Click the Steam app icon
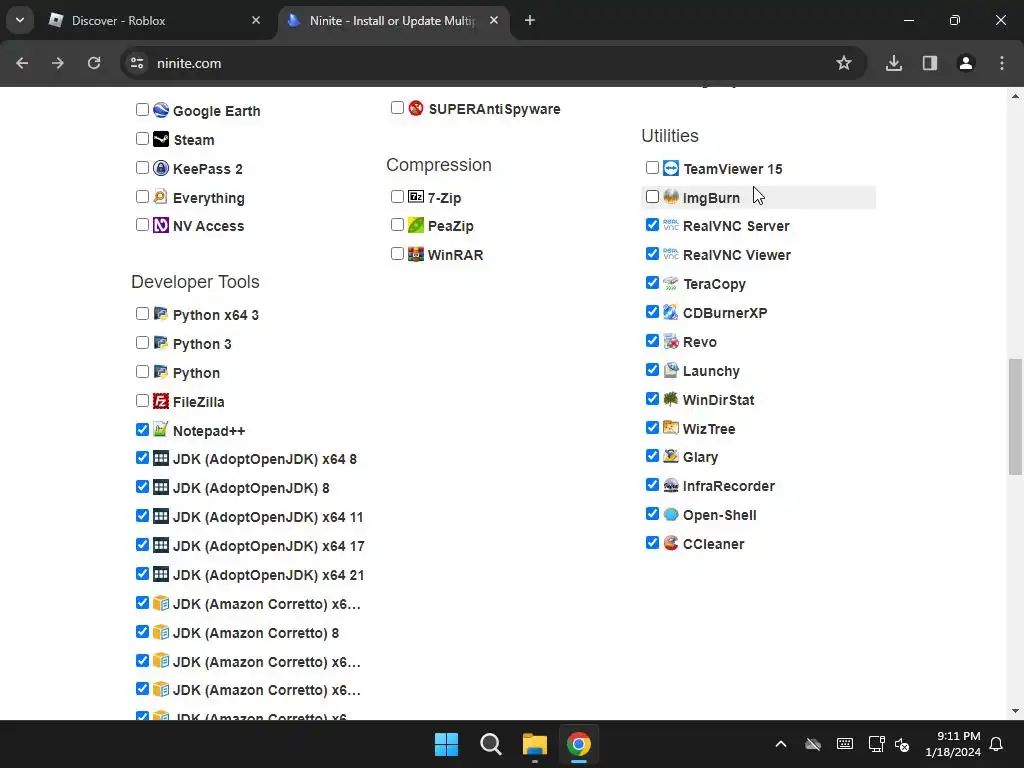The height and width of the screenshot is (768, 1024). (x=161, y=139)
